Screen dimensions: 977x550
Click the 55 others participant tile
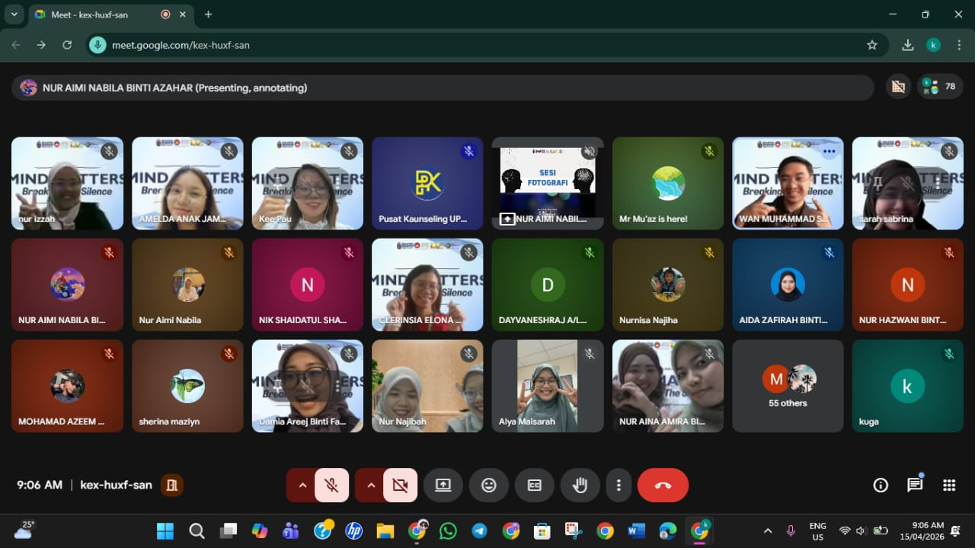(788, 386)
